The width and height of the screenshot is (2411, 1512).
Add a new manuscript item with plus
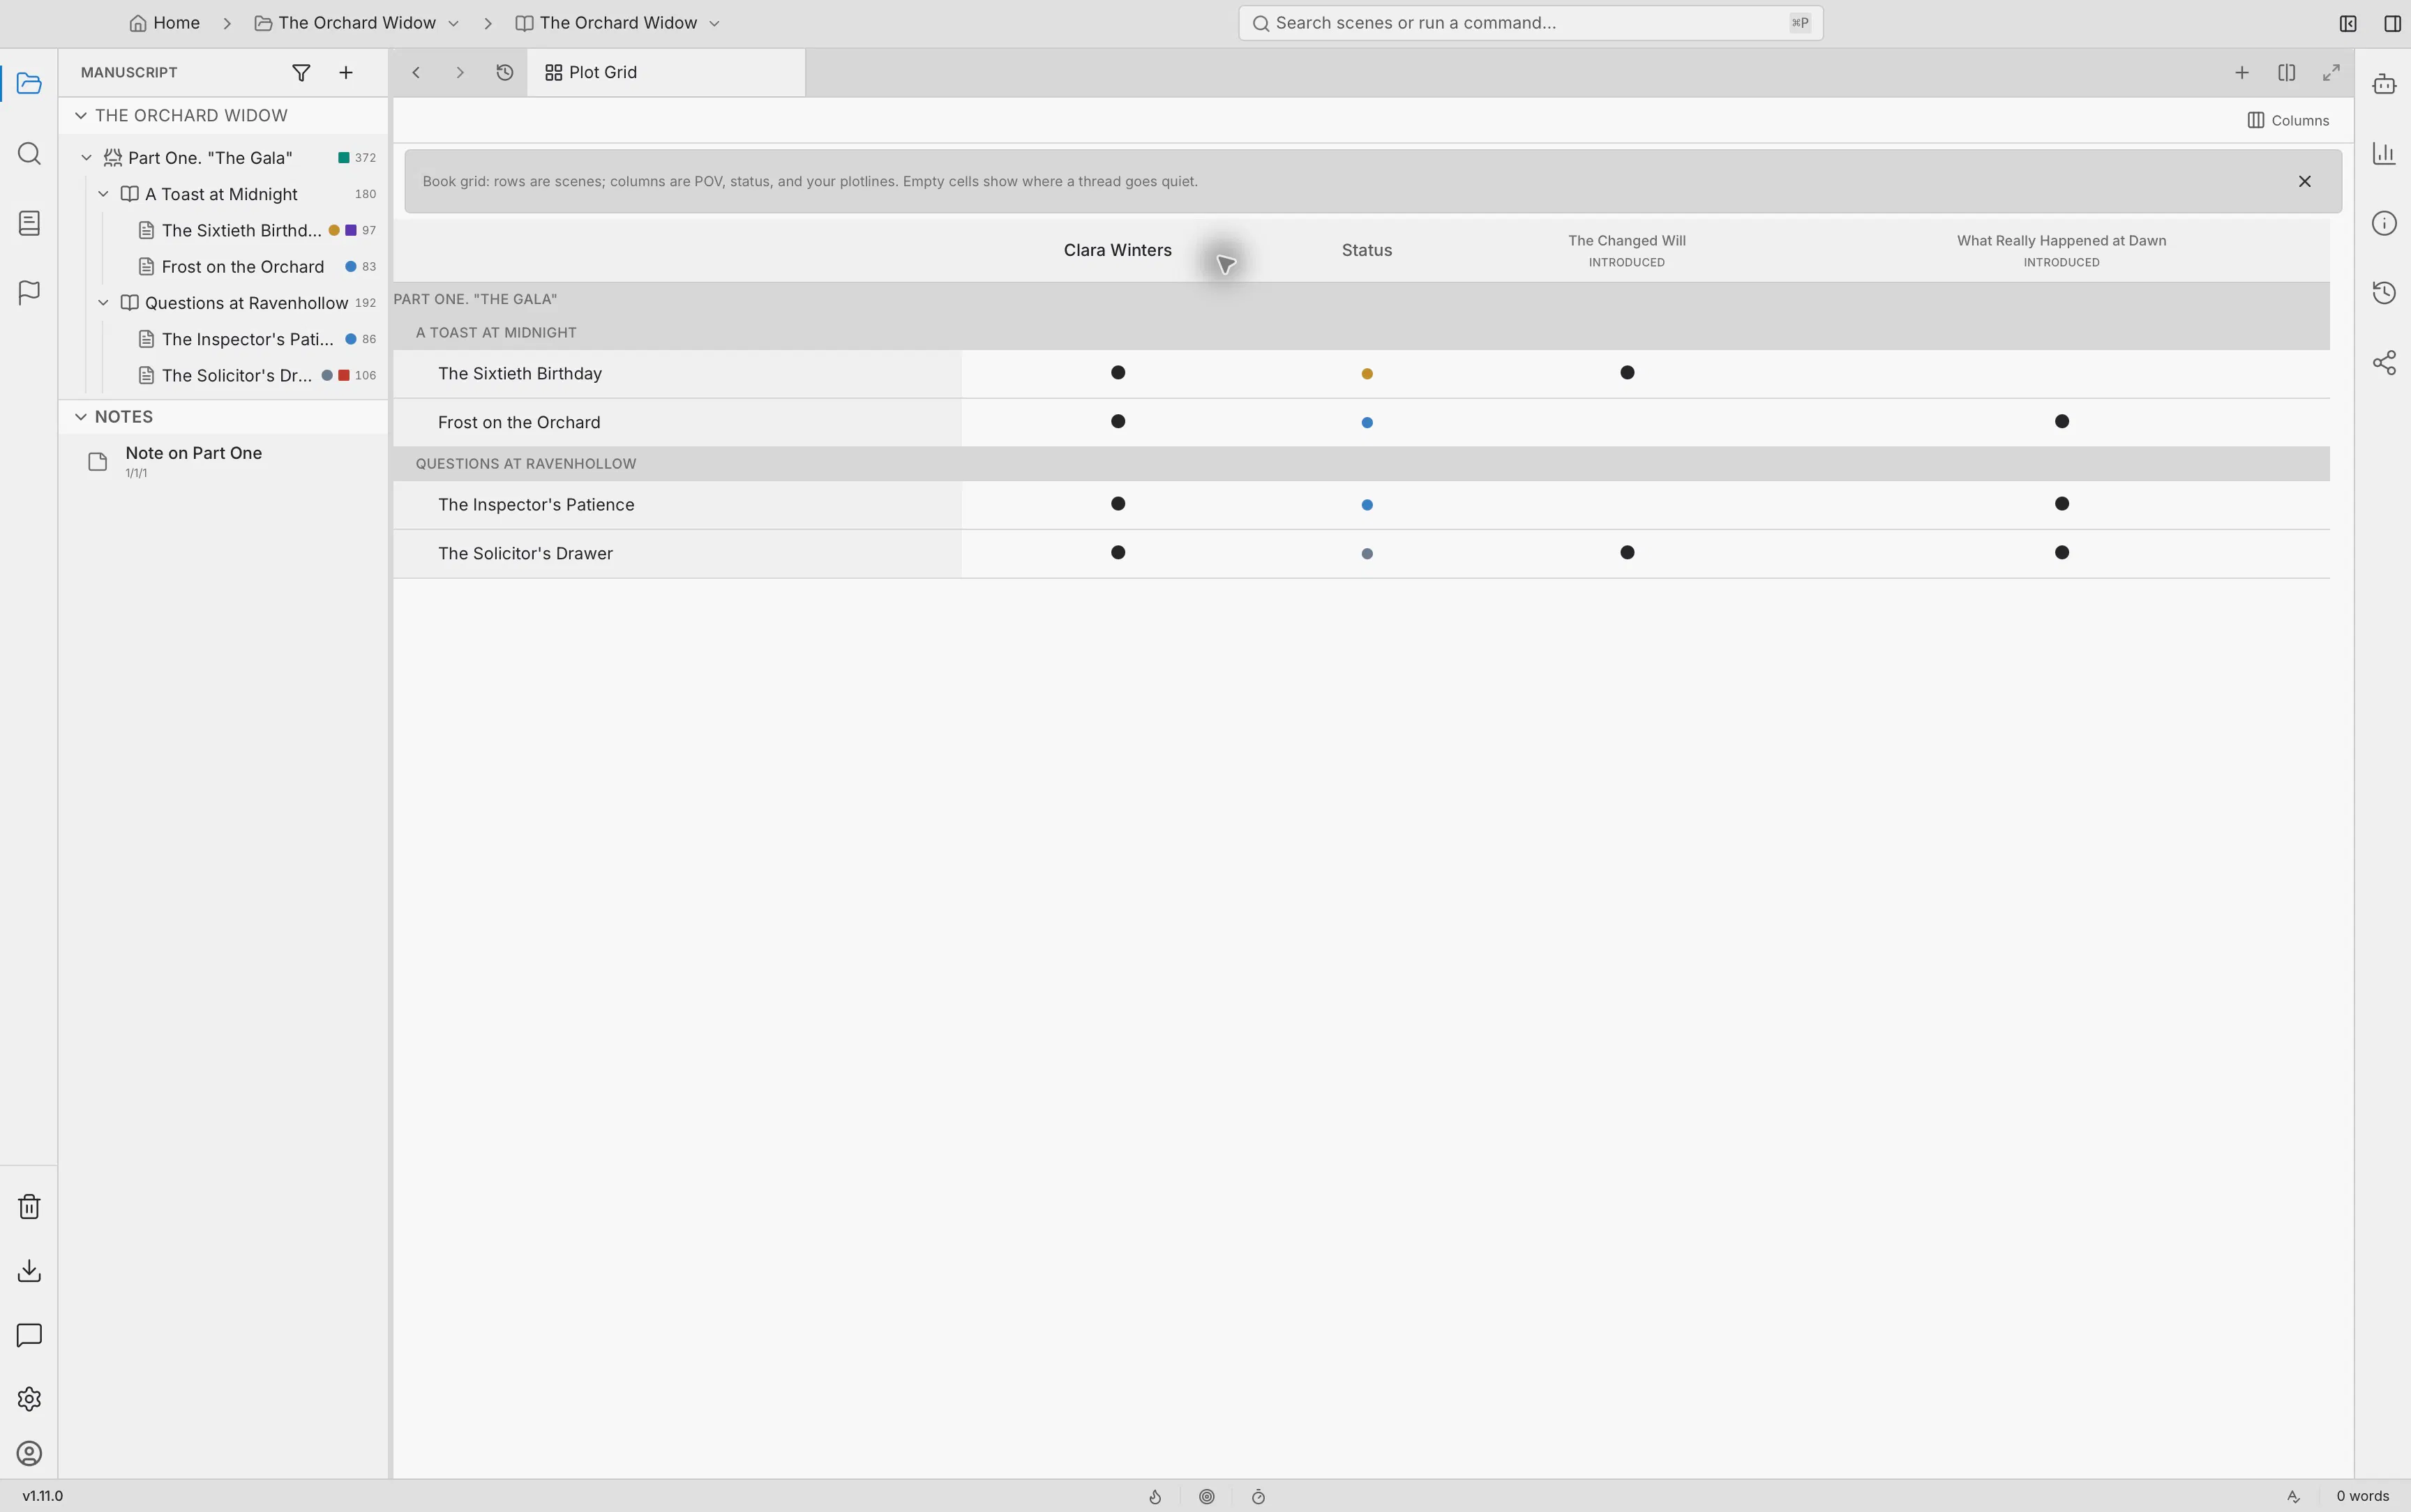(346, 72)
